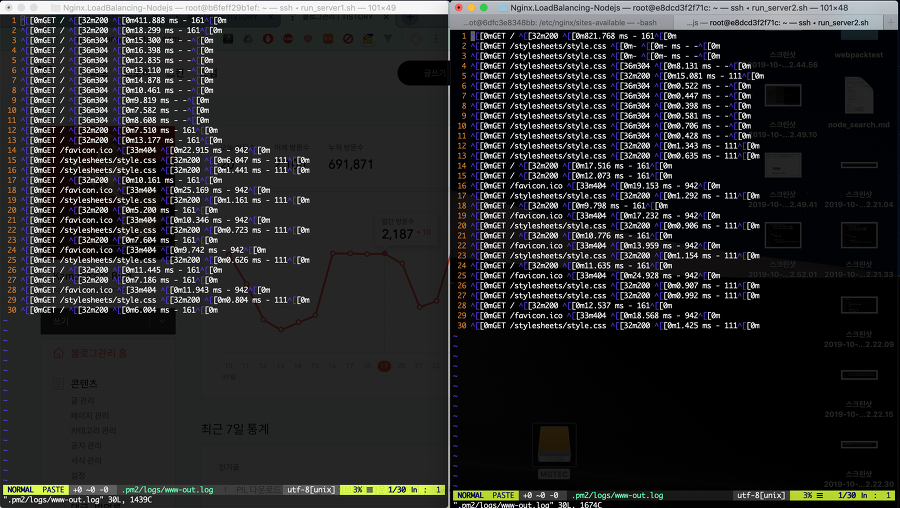Click the style.css 200 line with 15.081 ms
The width and height of the screenshot is (900, 508).
coord(618,76)
